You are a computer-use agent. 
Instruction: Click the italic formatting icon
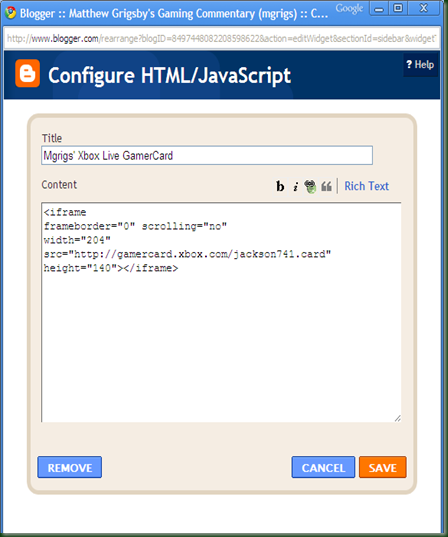coord(295,187)
